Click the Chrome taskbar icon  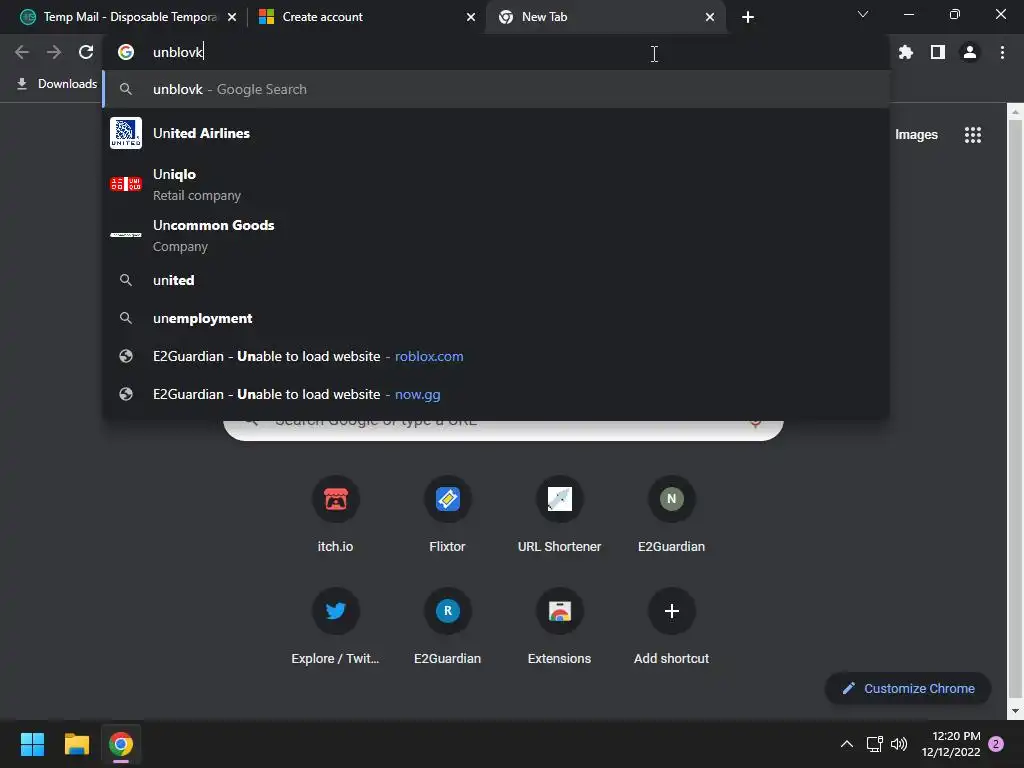click(x=121, y=744)
